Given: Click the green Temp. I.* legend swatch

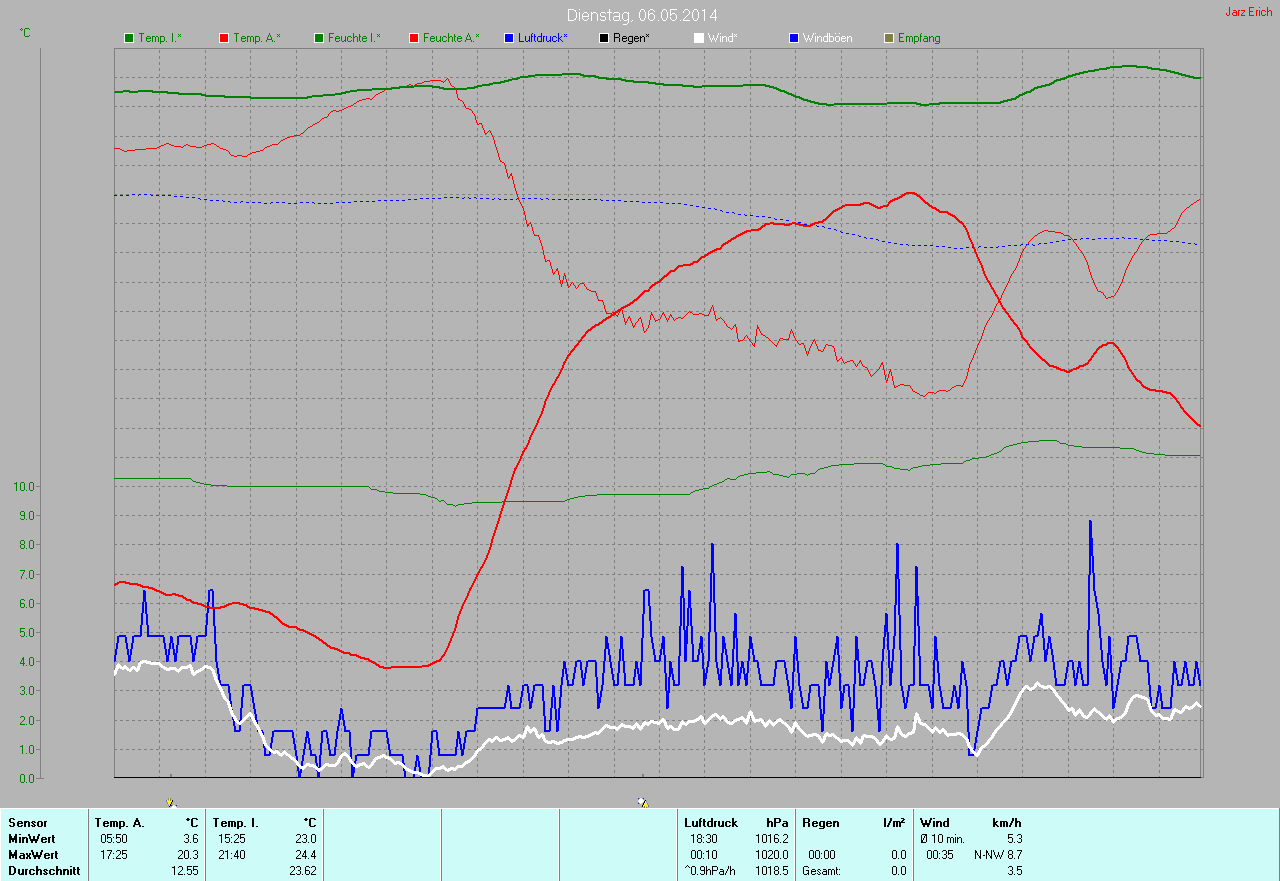Looking at the screenshot, I should coord(128,38).
